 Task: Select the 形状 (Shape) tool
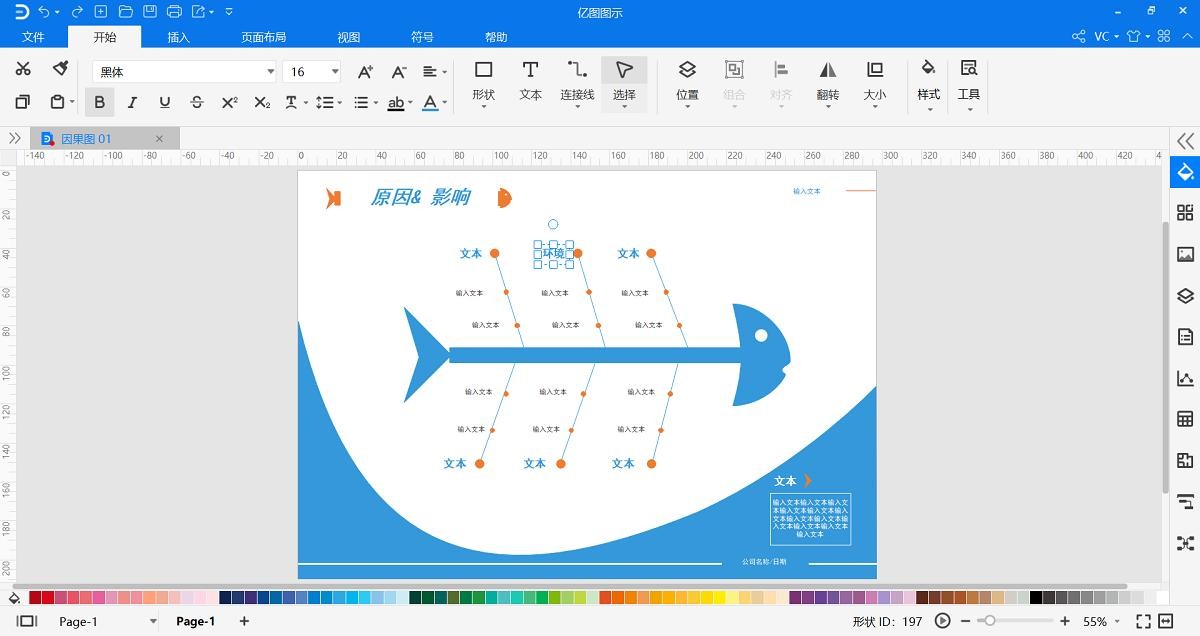483,80
